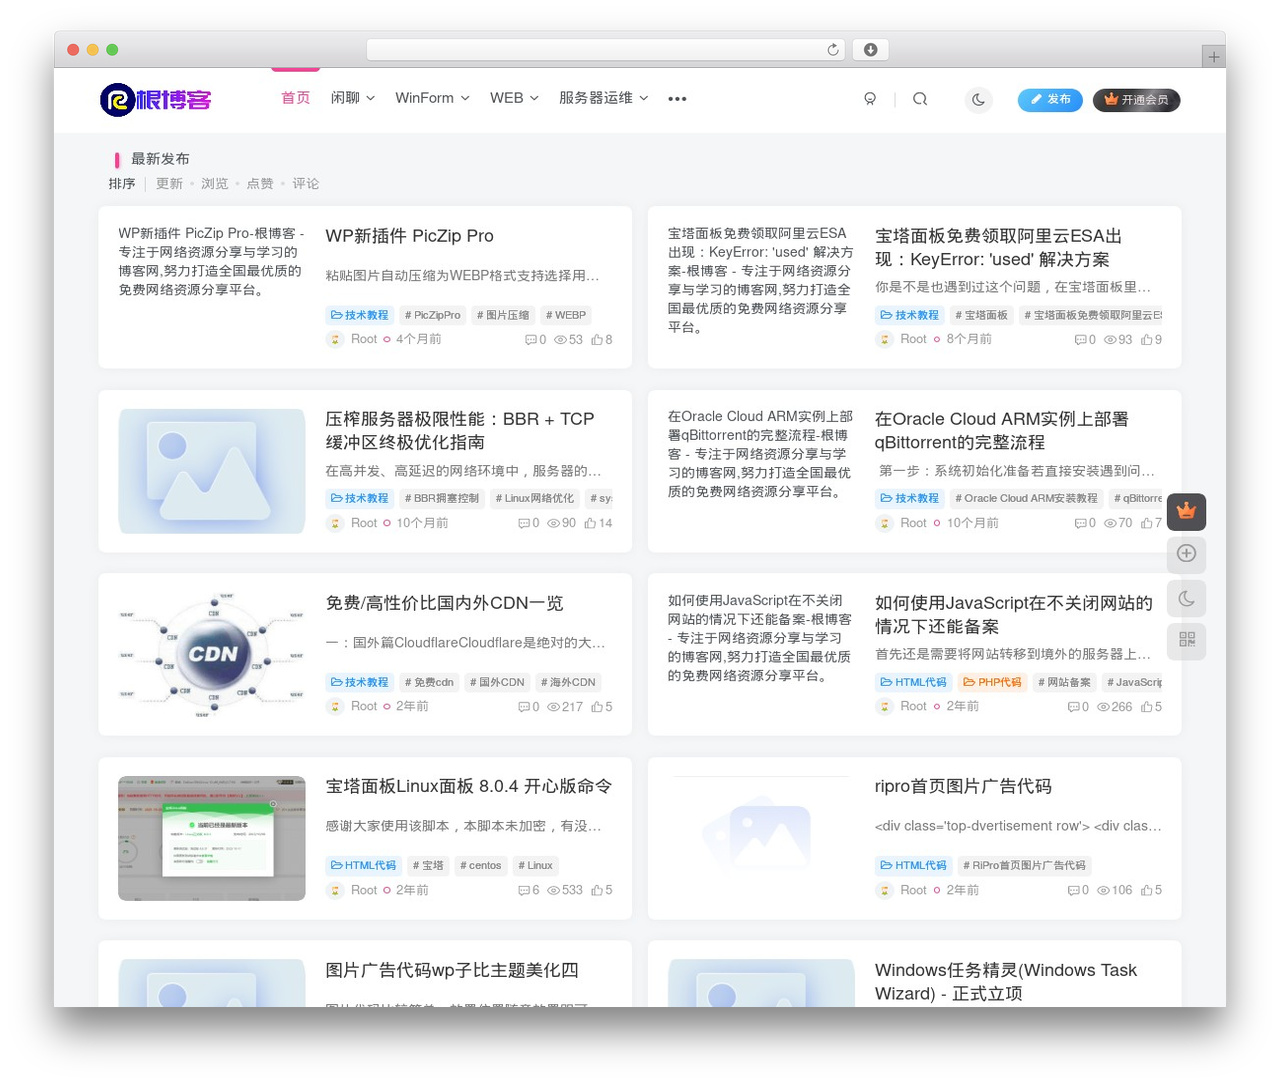The image size is (1280, 1084).
Task: Open the three-dots more menu in navbar
Action: (677, 99)
